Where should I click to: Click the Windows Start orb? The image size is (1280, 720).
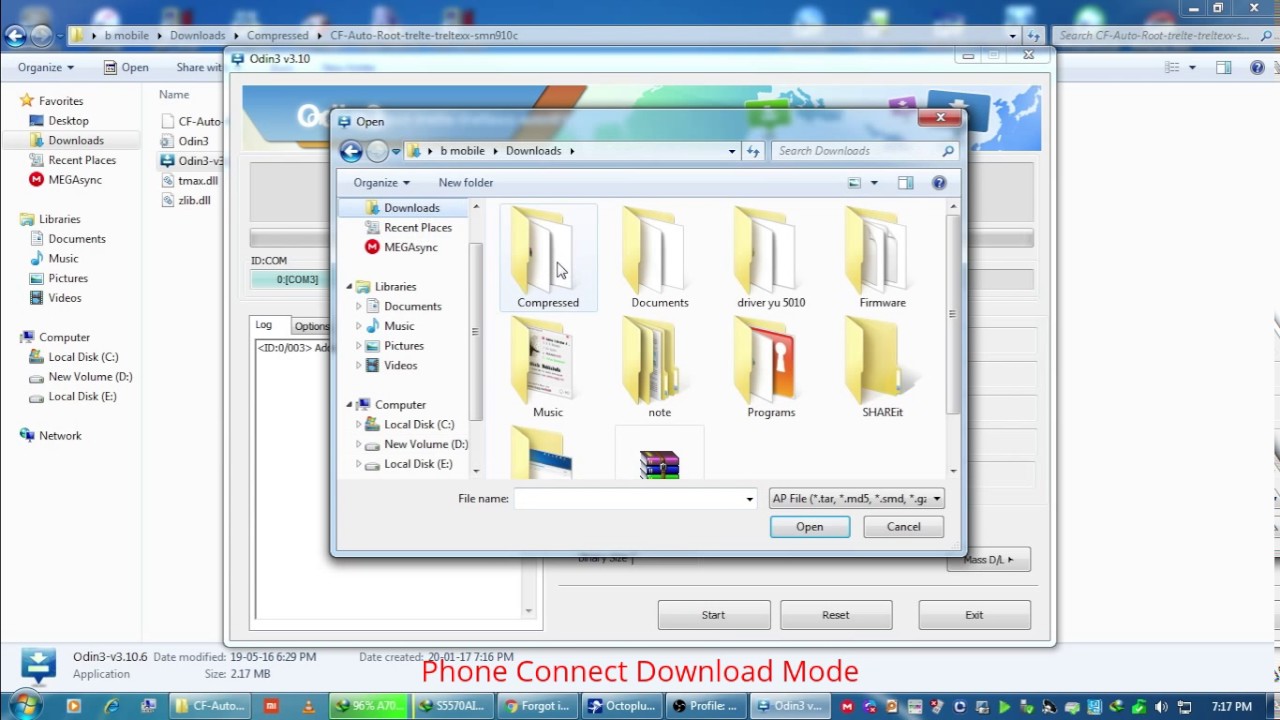24,704
